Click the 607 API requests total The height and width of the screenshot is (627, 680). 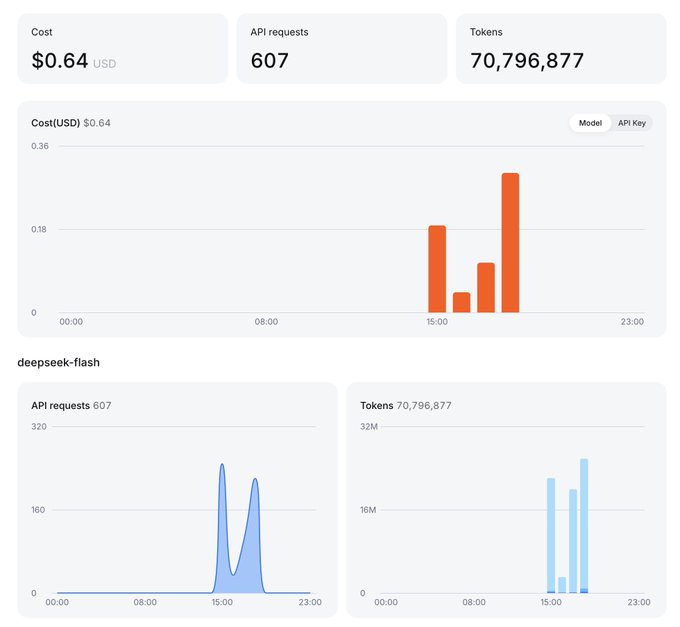269,61
